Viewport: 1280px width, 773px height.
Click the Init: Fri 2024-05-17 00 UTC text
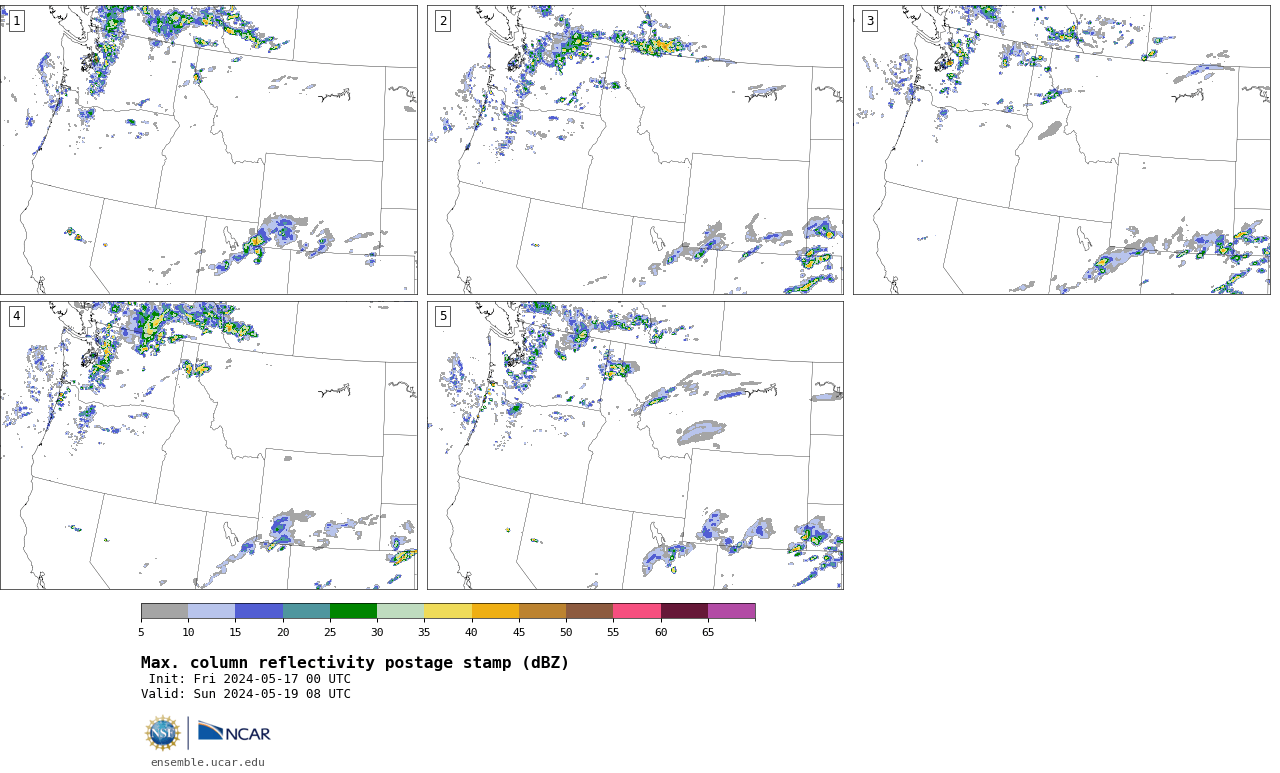tap(250, 679)
